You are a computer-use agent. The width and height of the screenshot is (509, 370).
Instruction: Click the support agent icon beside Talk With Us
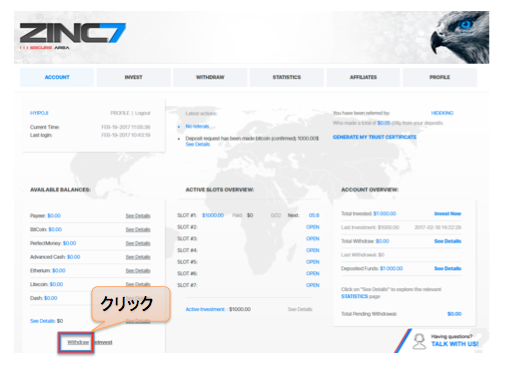[419, 341]
